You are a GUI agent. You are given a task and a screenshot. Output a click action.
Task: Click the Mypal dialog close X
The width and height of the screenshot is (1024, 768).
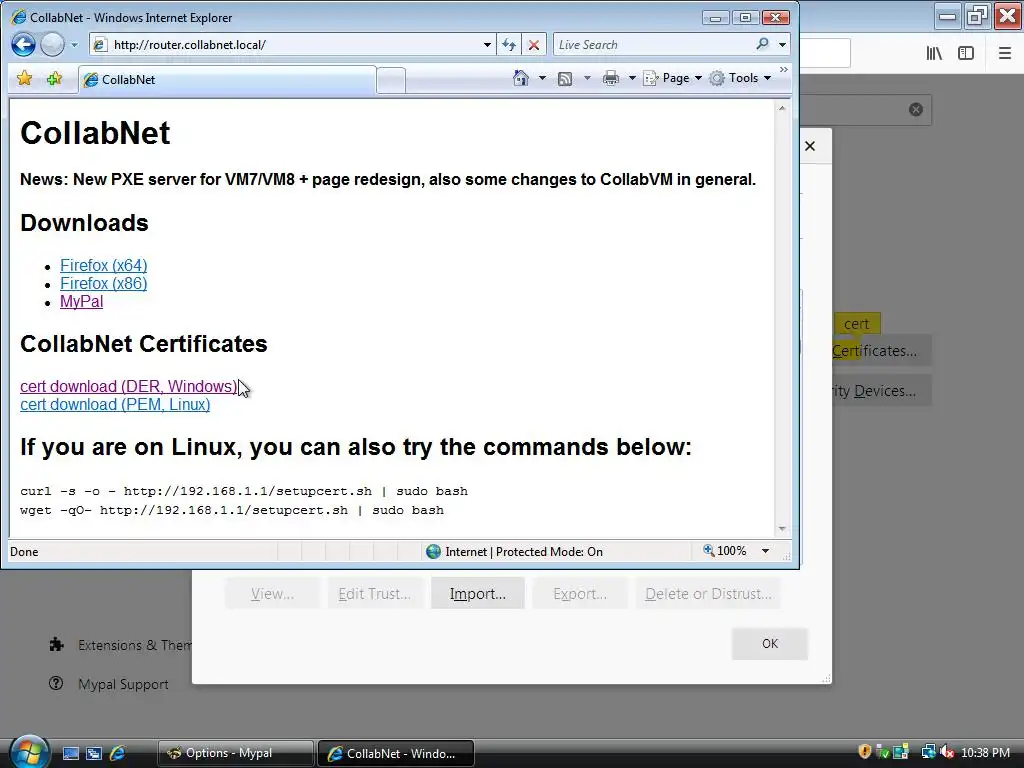(x=810, y=146)
